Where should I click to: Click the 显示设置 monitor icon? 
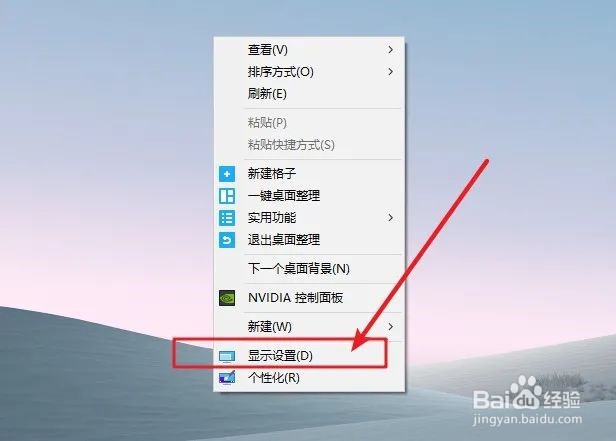pos(227,356)
